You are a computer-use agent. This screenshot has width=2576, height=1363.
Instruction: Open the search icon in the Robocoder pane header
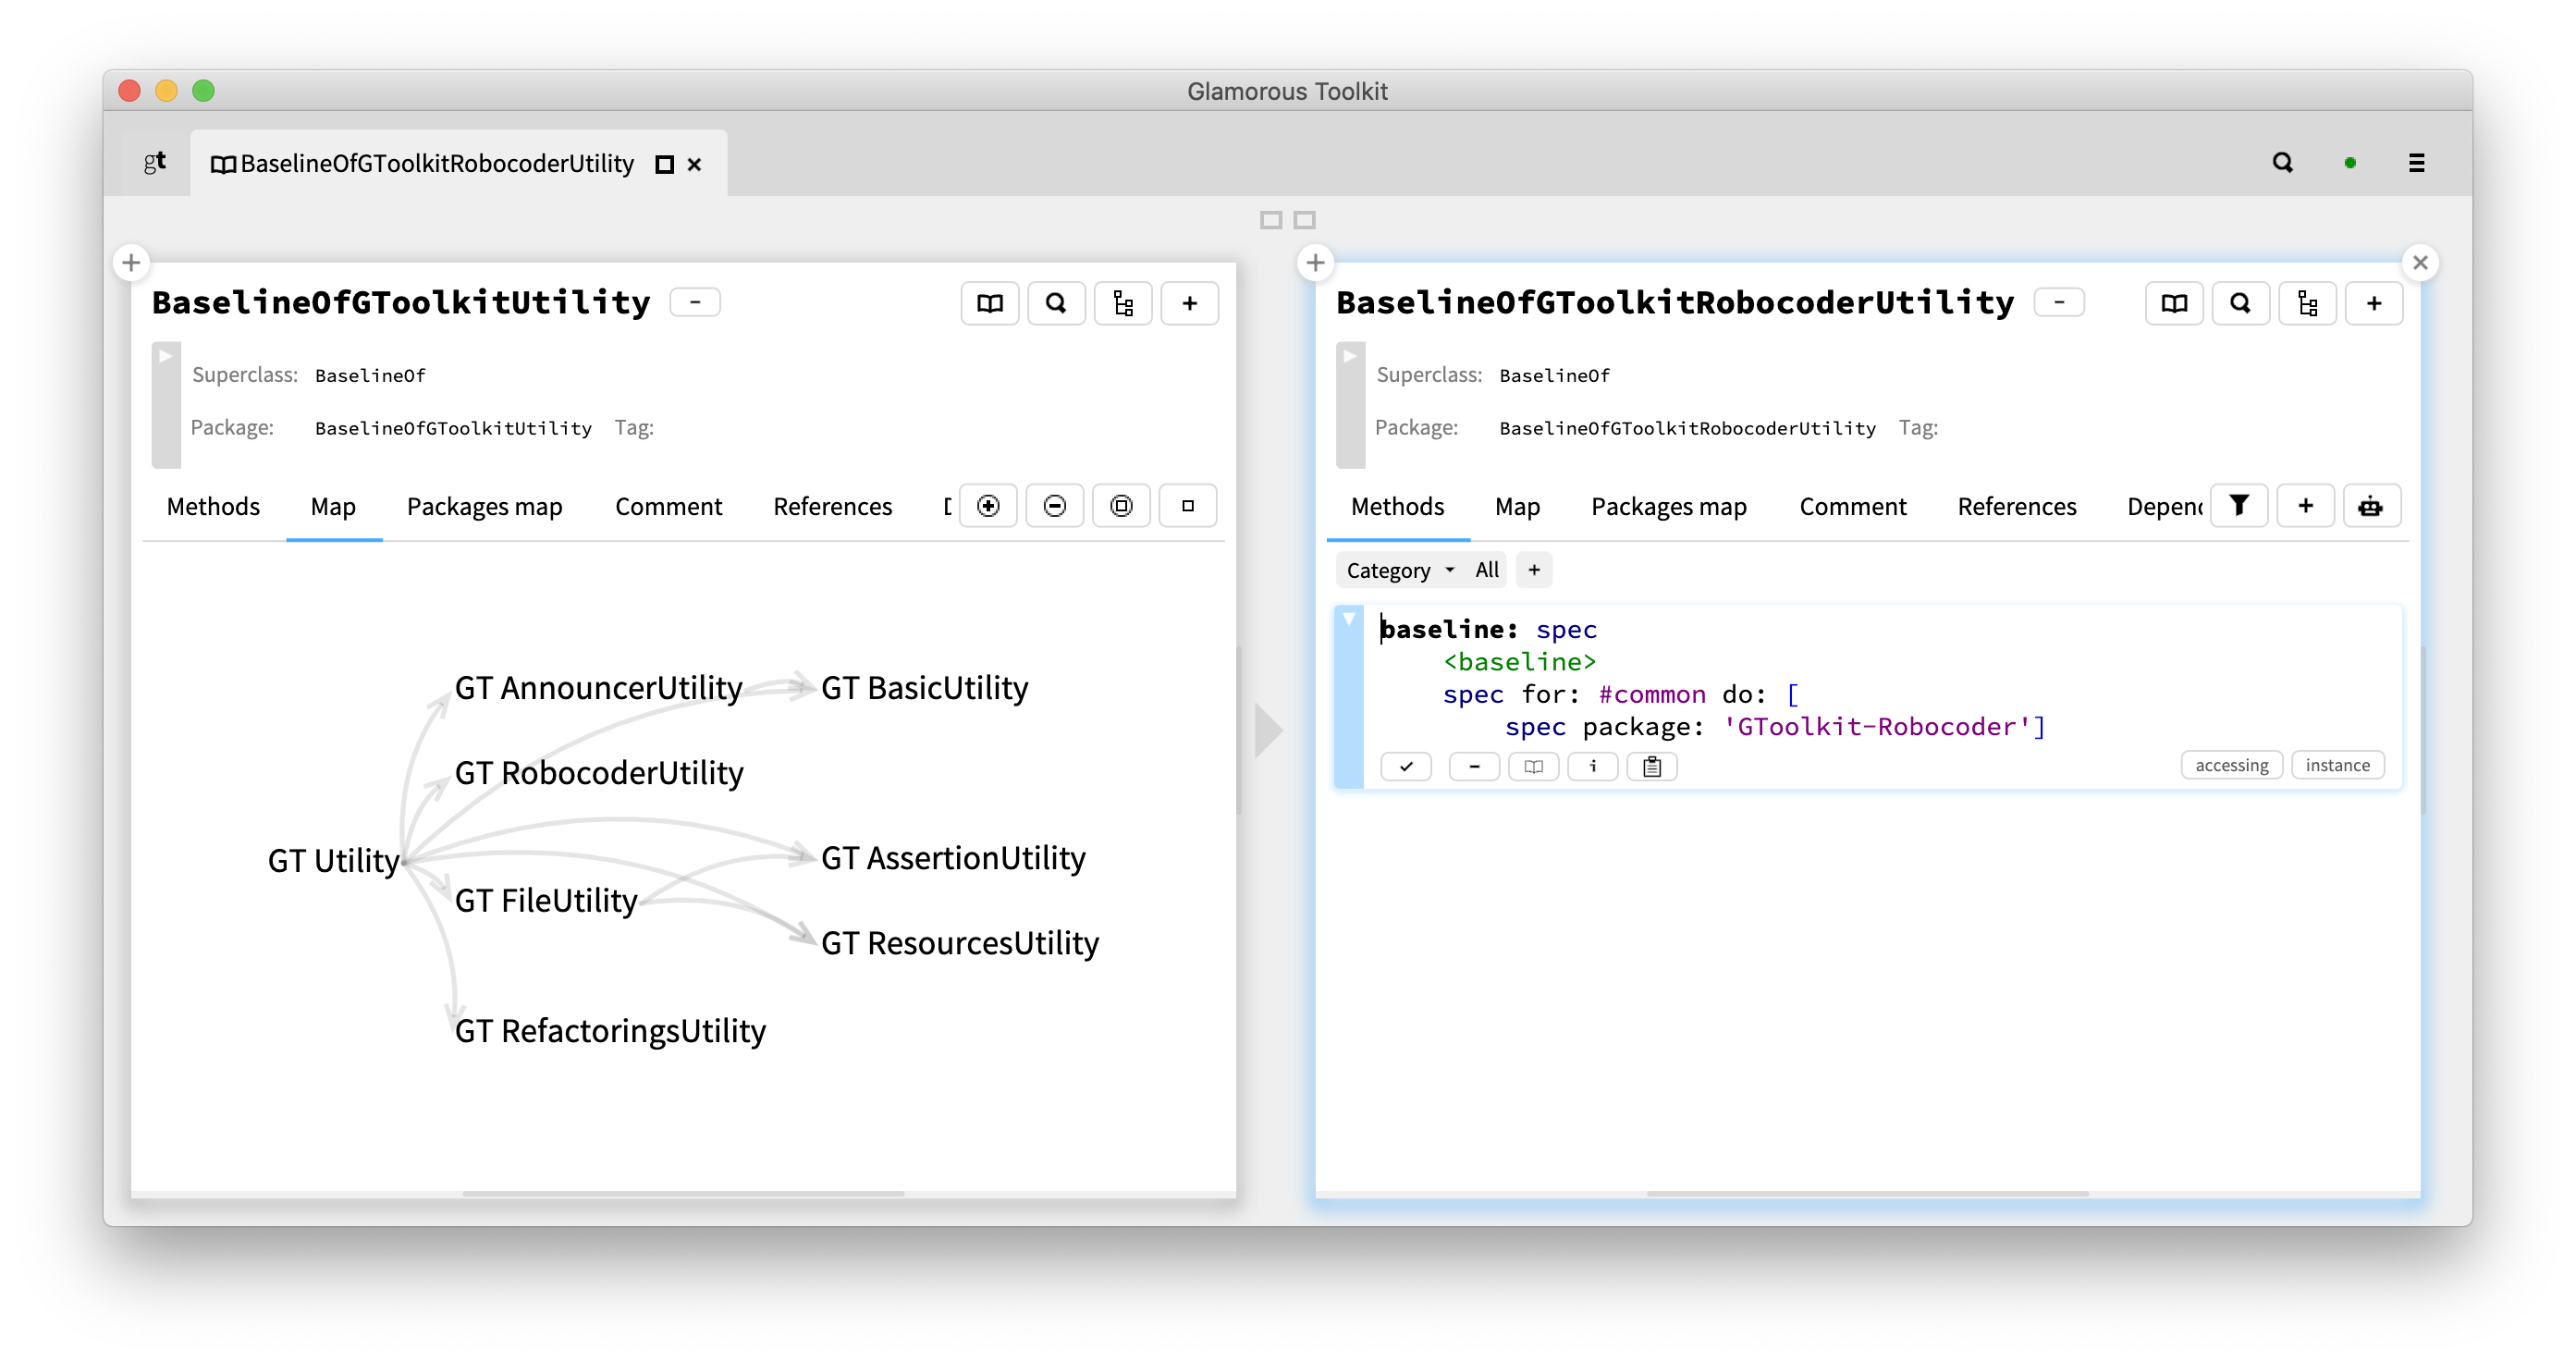click(x=2241, y=303)
